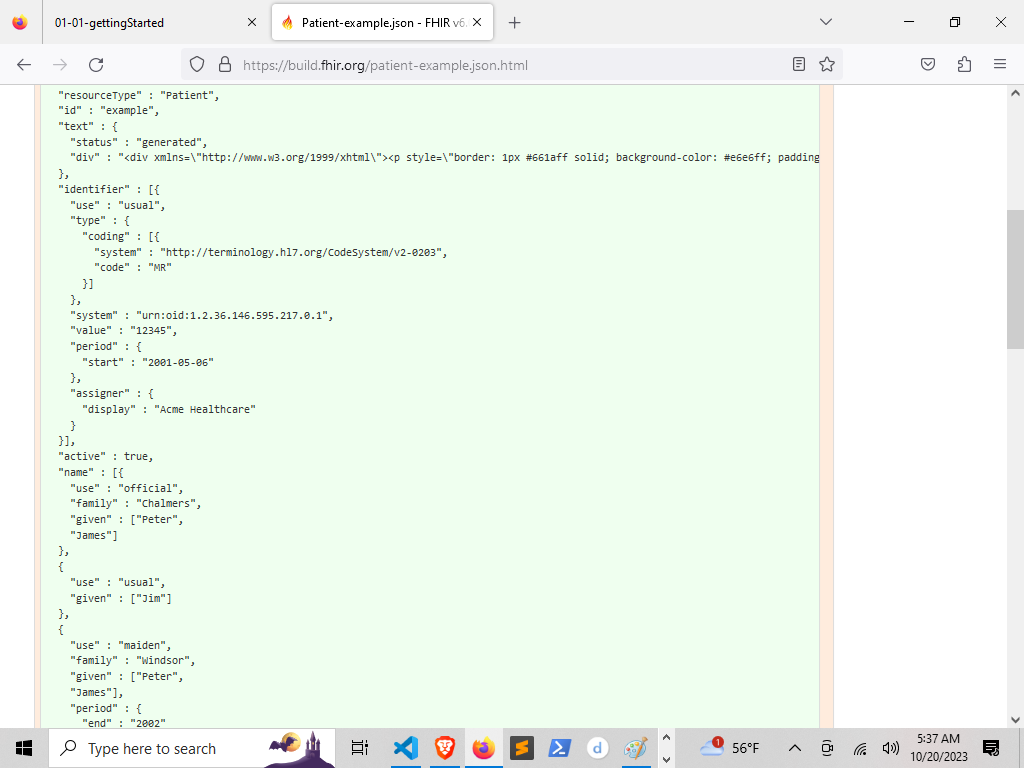
Task: Click the "maiden" use value
Action: click(144, 645)
